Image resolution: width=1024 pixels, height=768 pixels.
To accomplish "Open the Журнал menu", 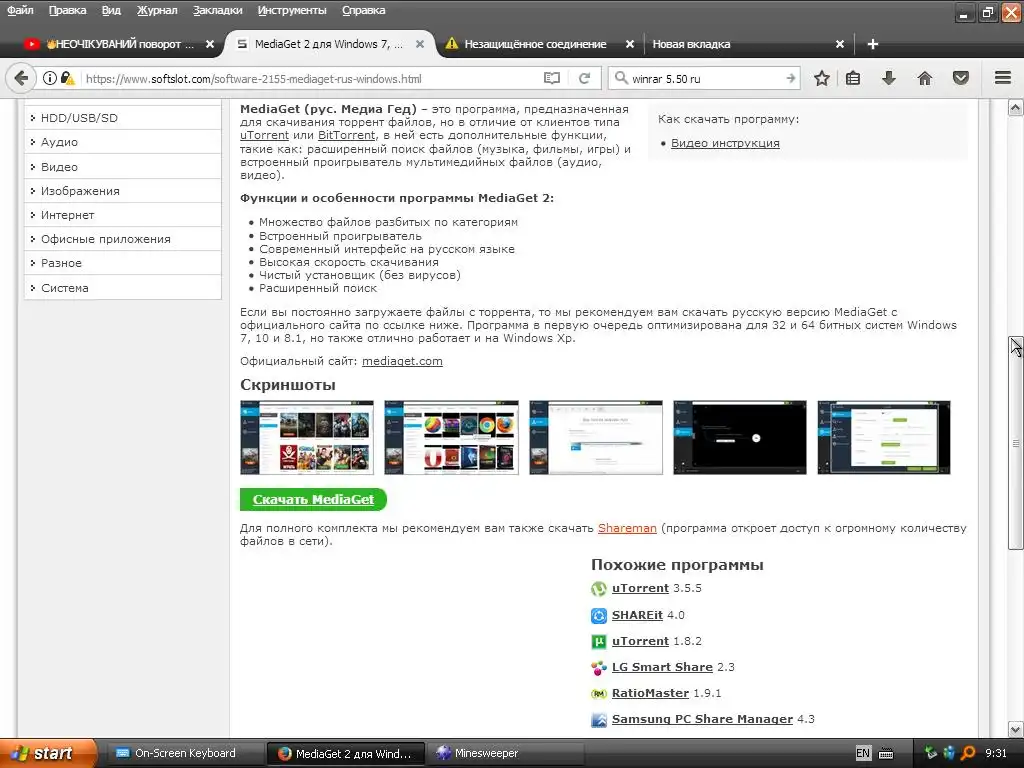I will (157, 10).
